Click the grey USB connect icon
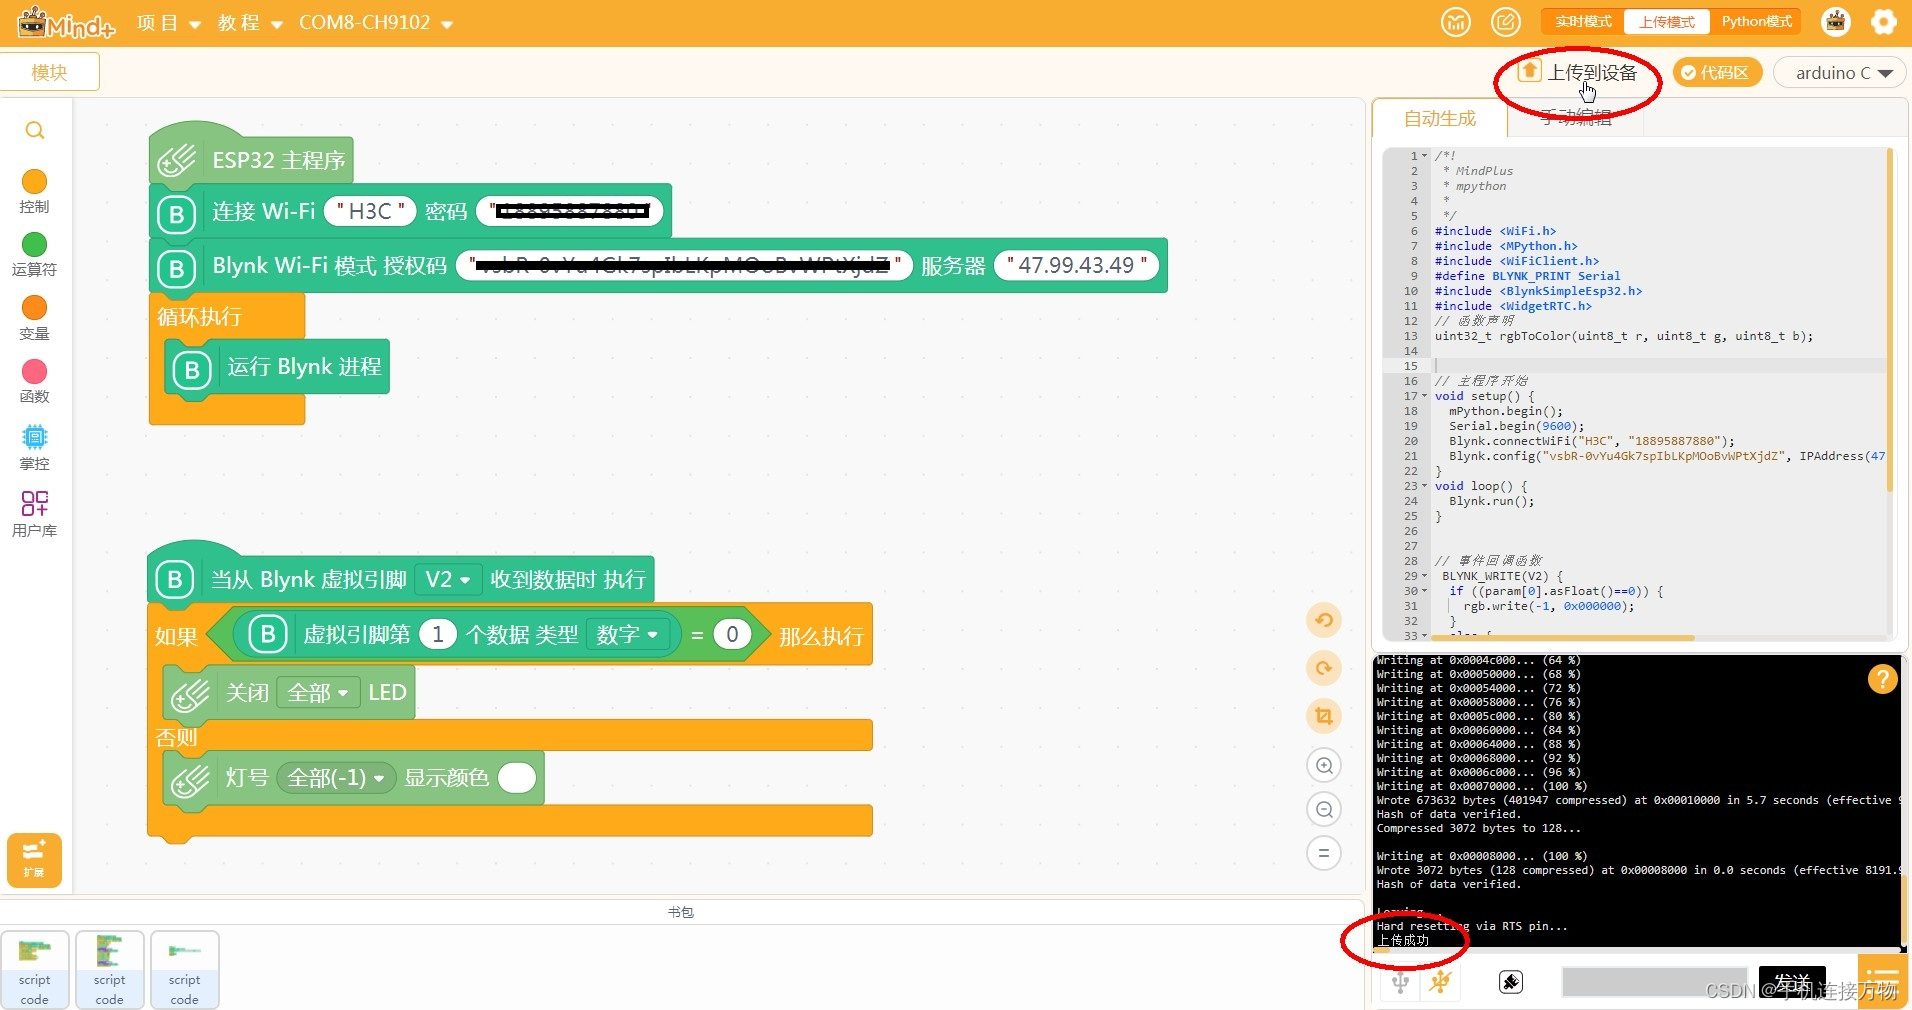 [1400, 982]
